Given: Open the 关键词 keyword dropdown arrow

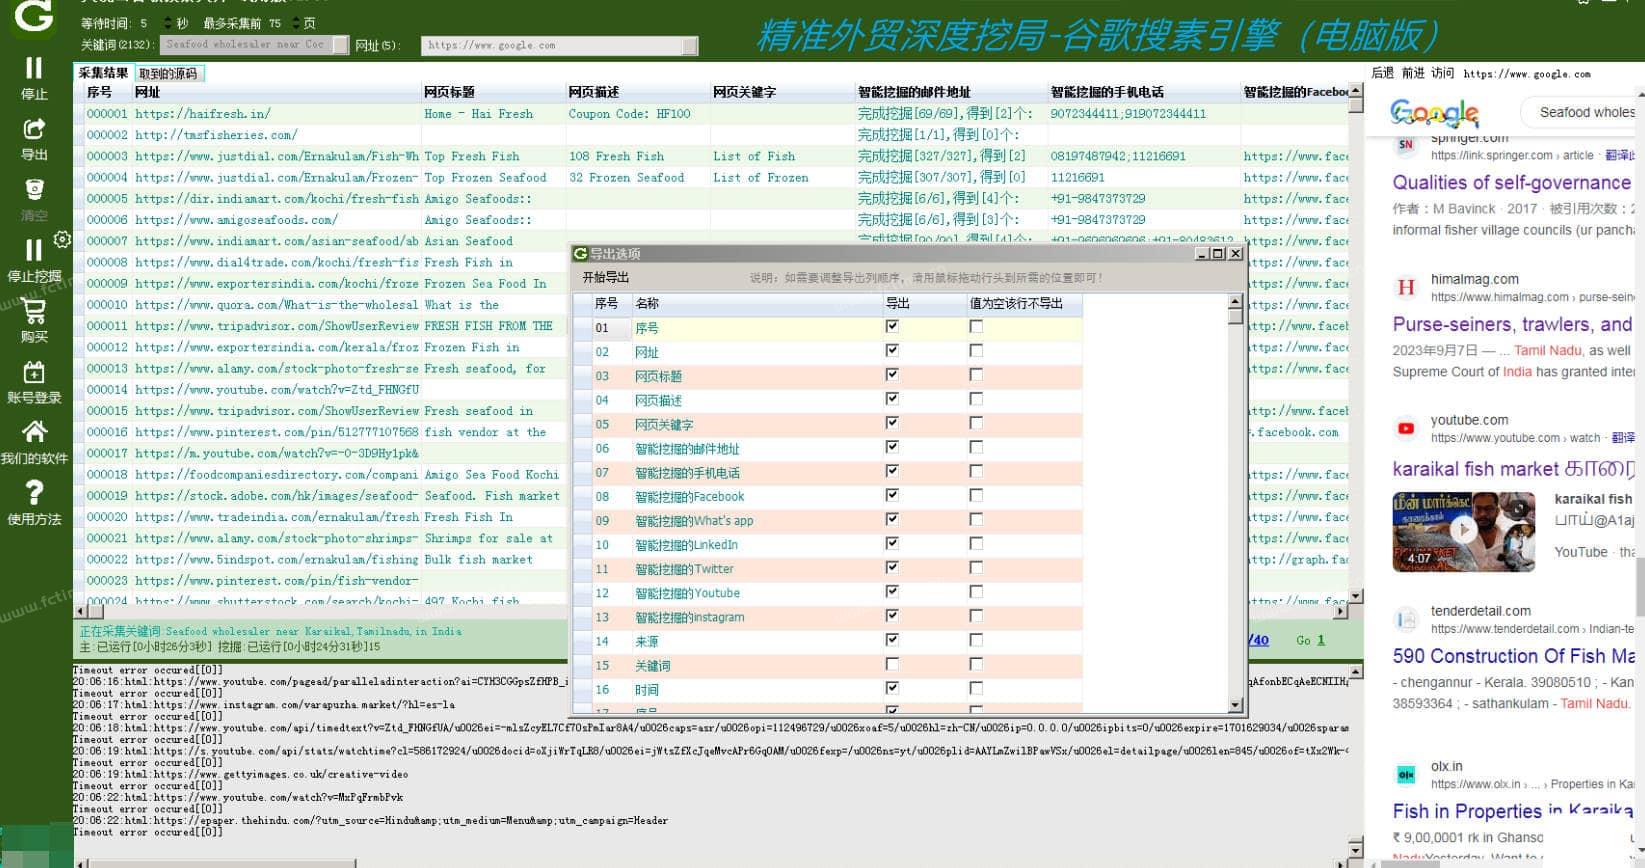Looking at the screenshot, I should (341, 45).
